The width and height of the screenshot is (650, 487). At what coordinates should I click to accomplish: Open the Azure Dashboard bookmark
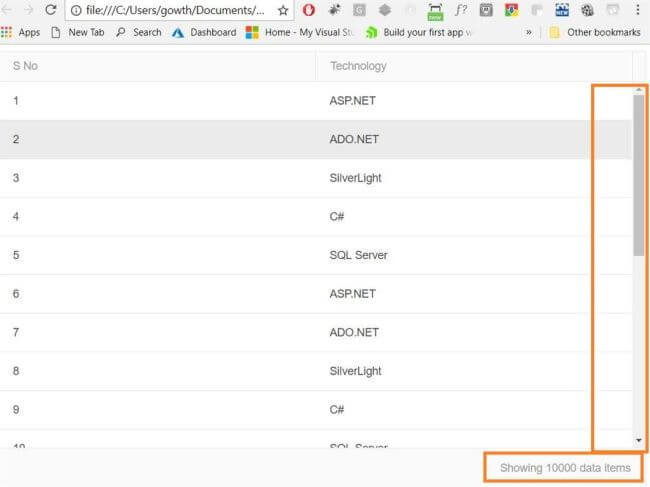204,32
